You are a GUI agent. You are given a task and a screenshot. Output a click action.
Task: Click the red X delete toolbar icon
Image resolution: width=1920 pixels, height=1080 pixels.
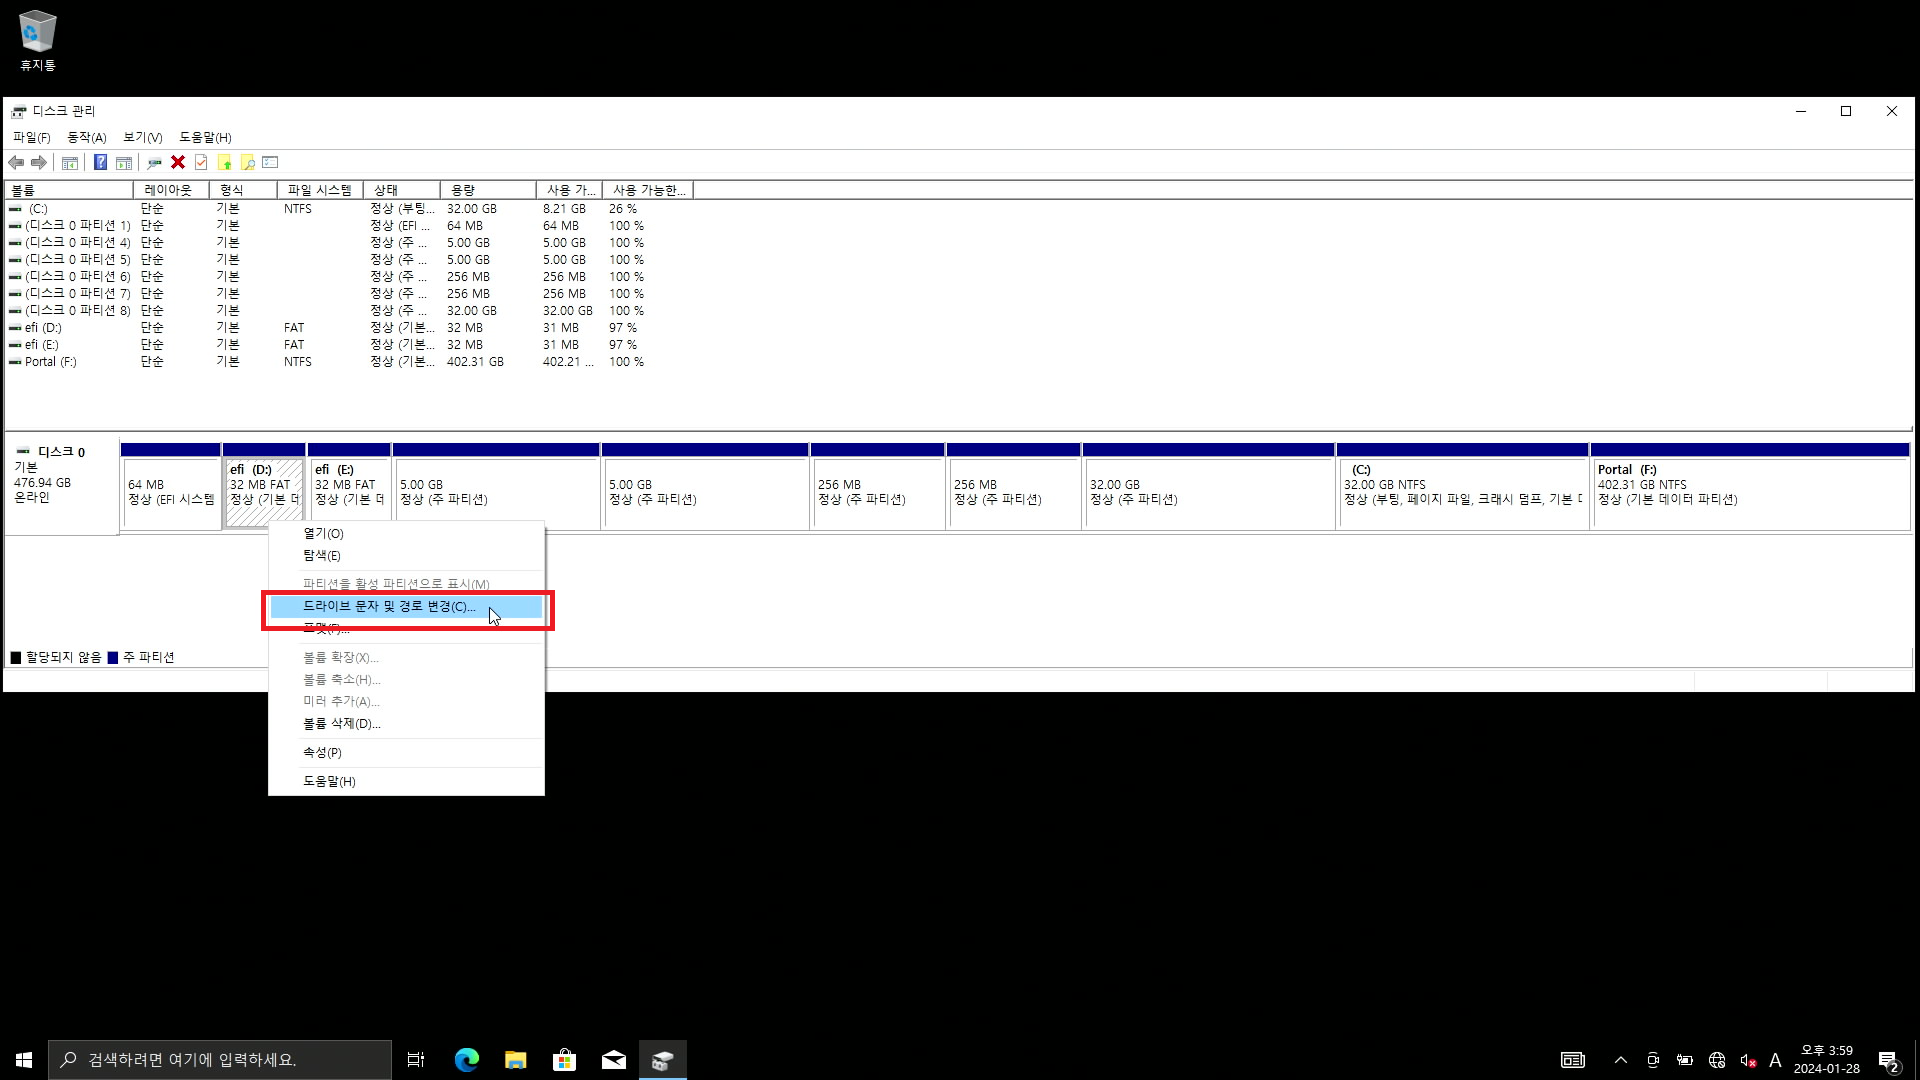click(x=178, y=162)
